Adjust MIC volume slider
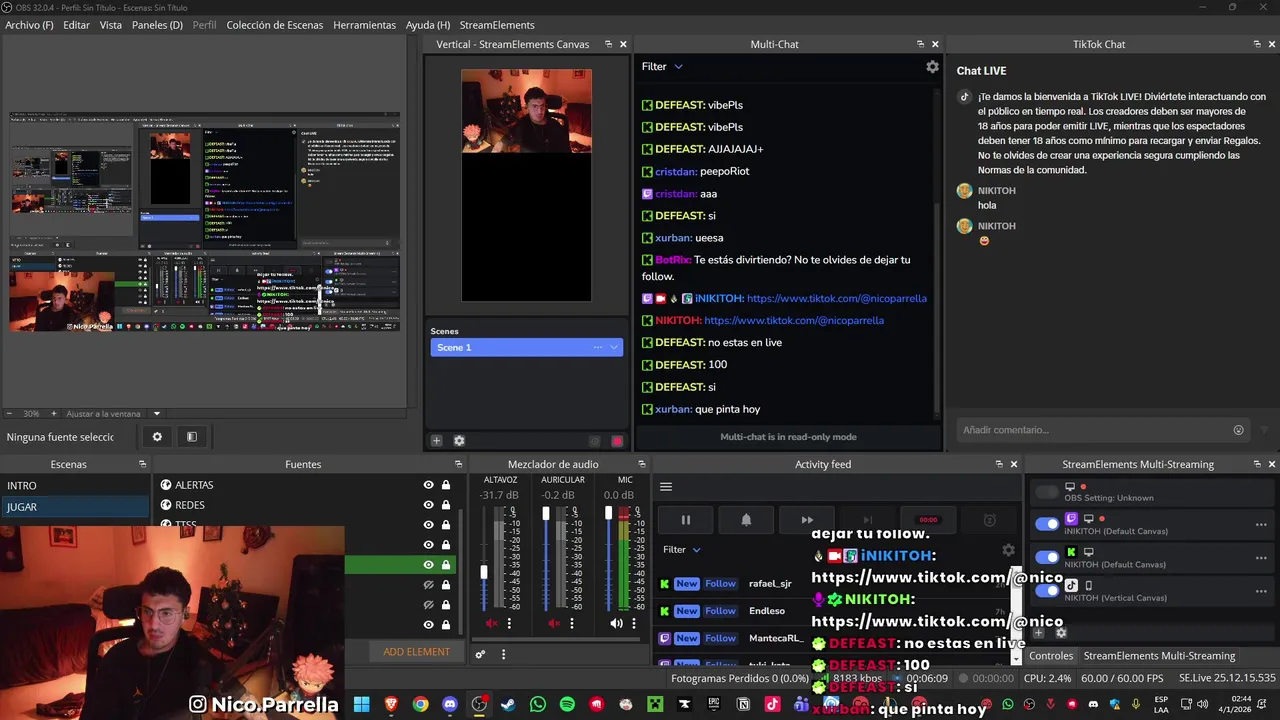Image resolution: width=1280 pixels, height=720 pixels. [608, 514]
